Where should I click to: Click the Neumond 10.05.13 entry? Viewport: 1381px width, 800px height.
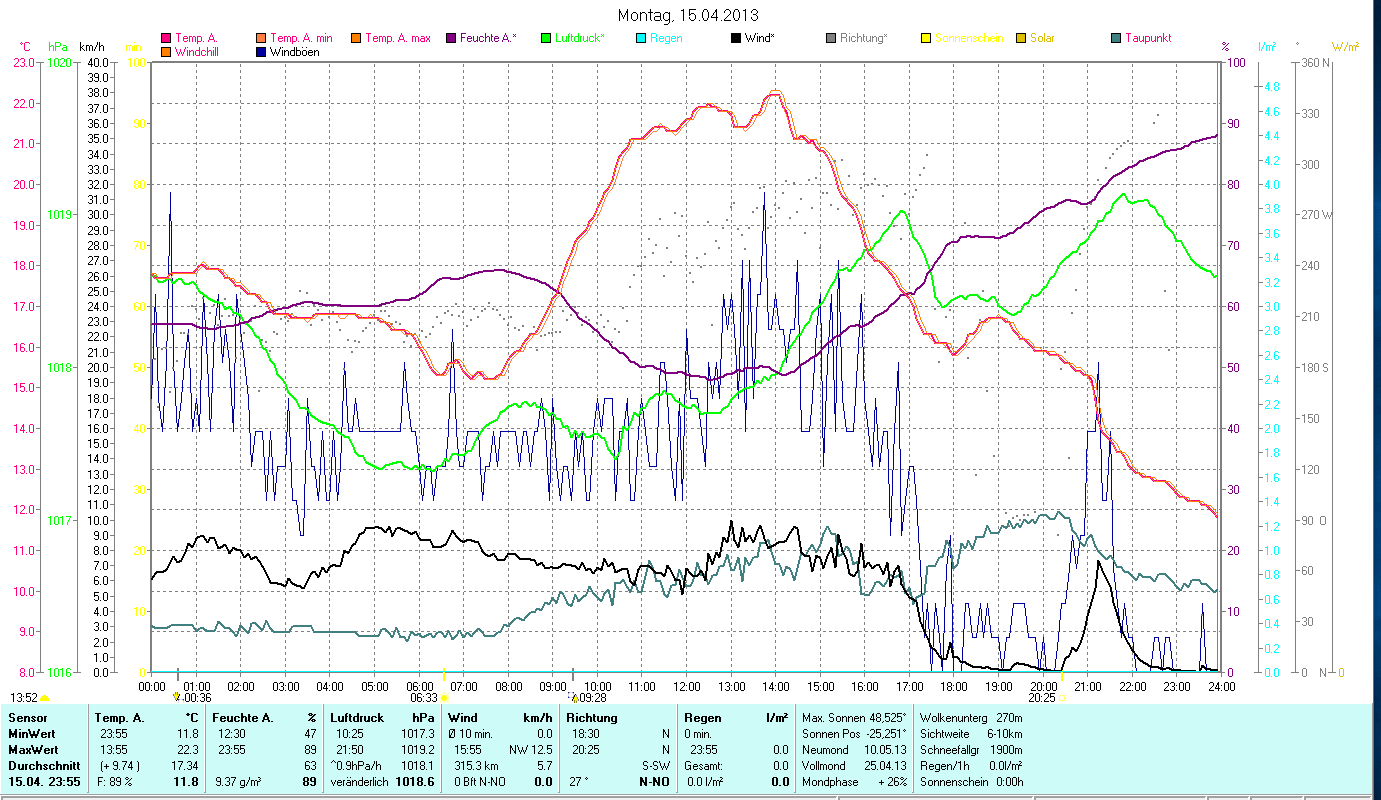point(853,749)
